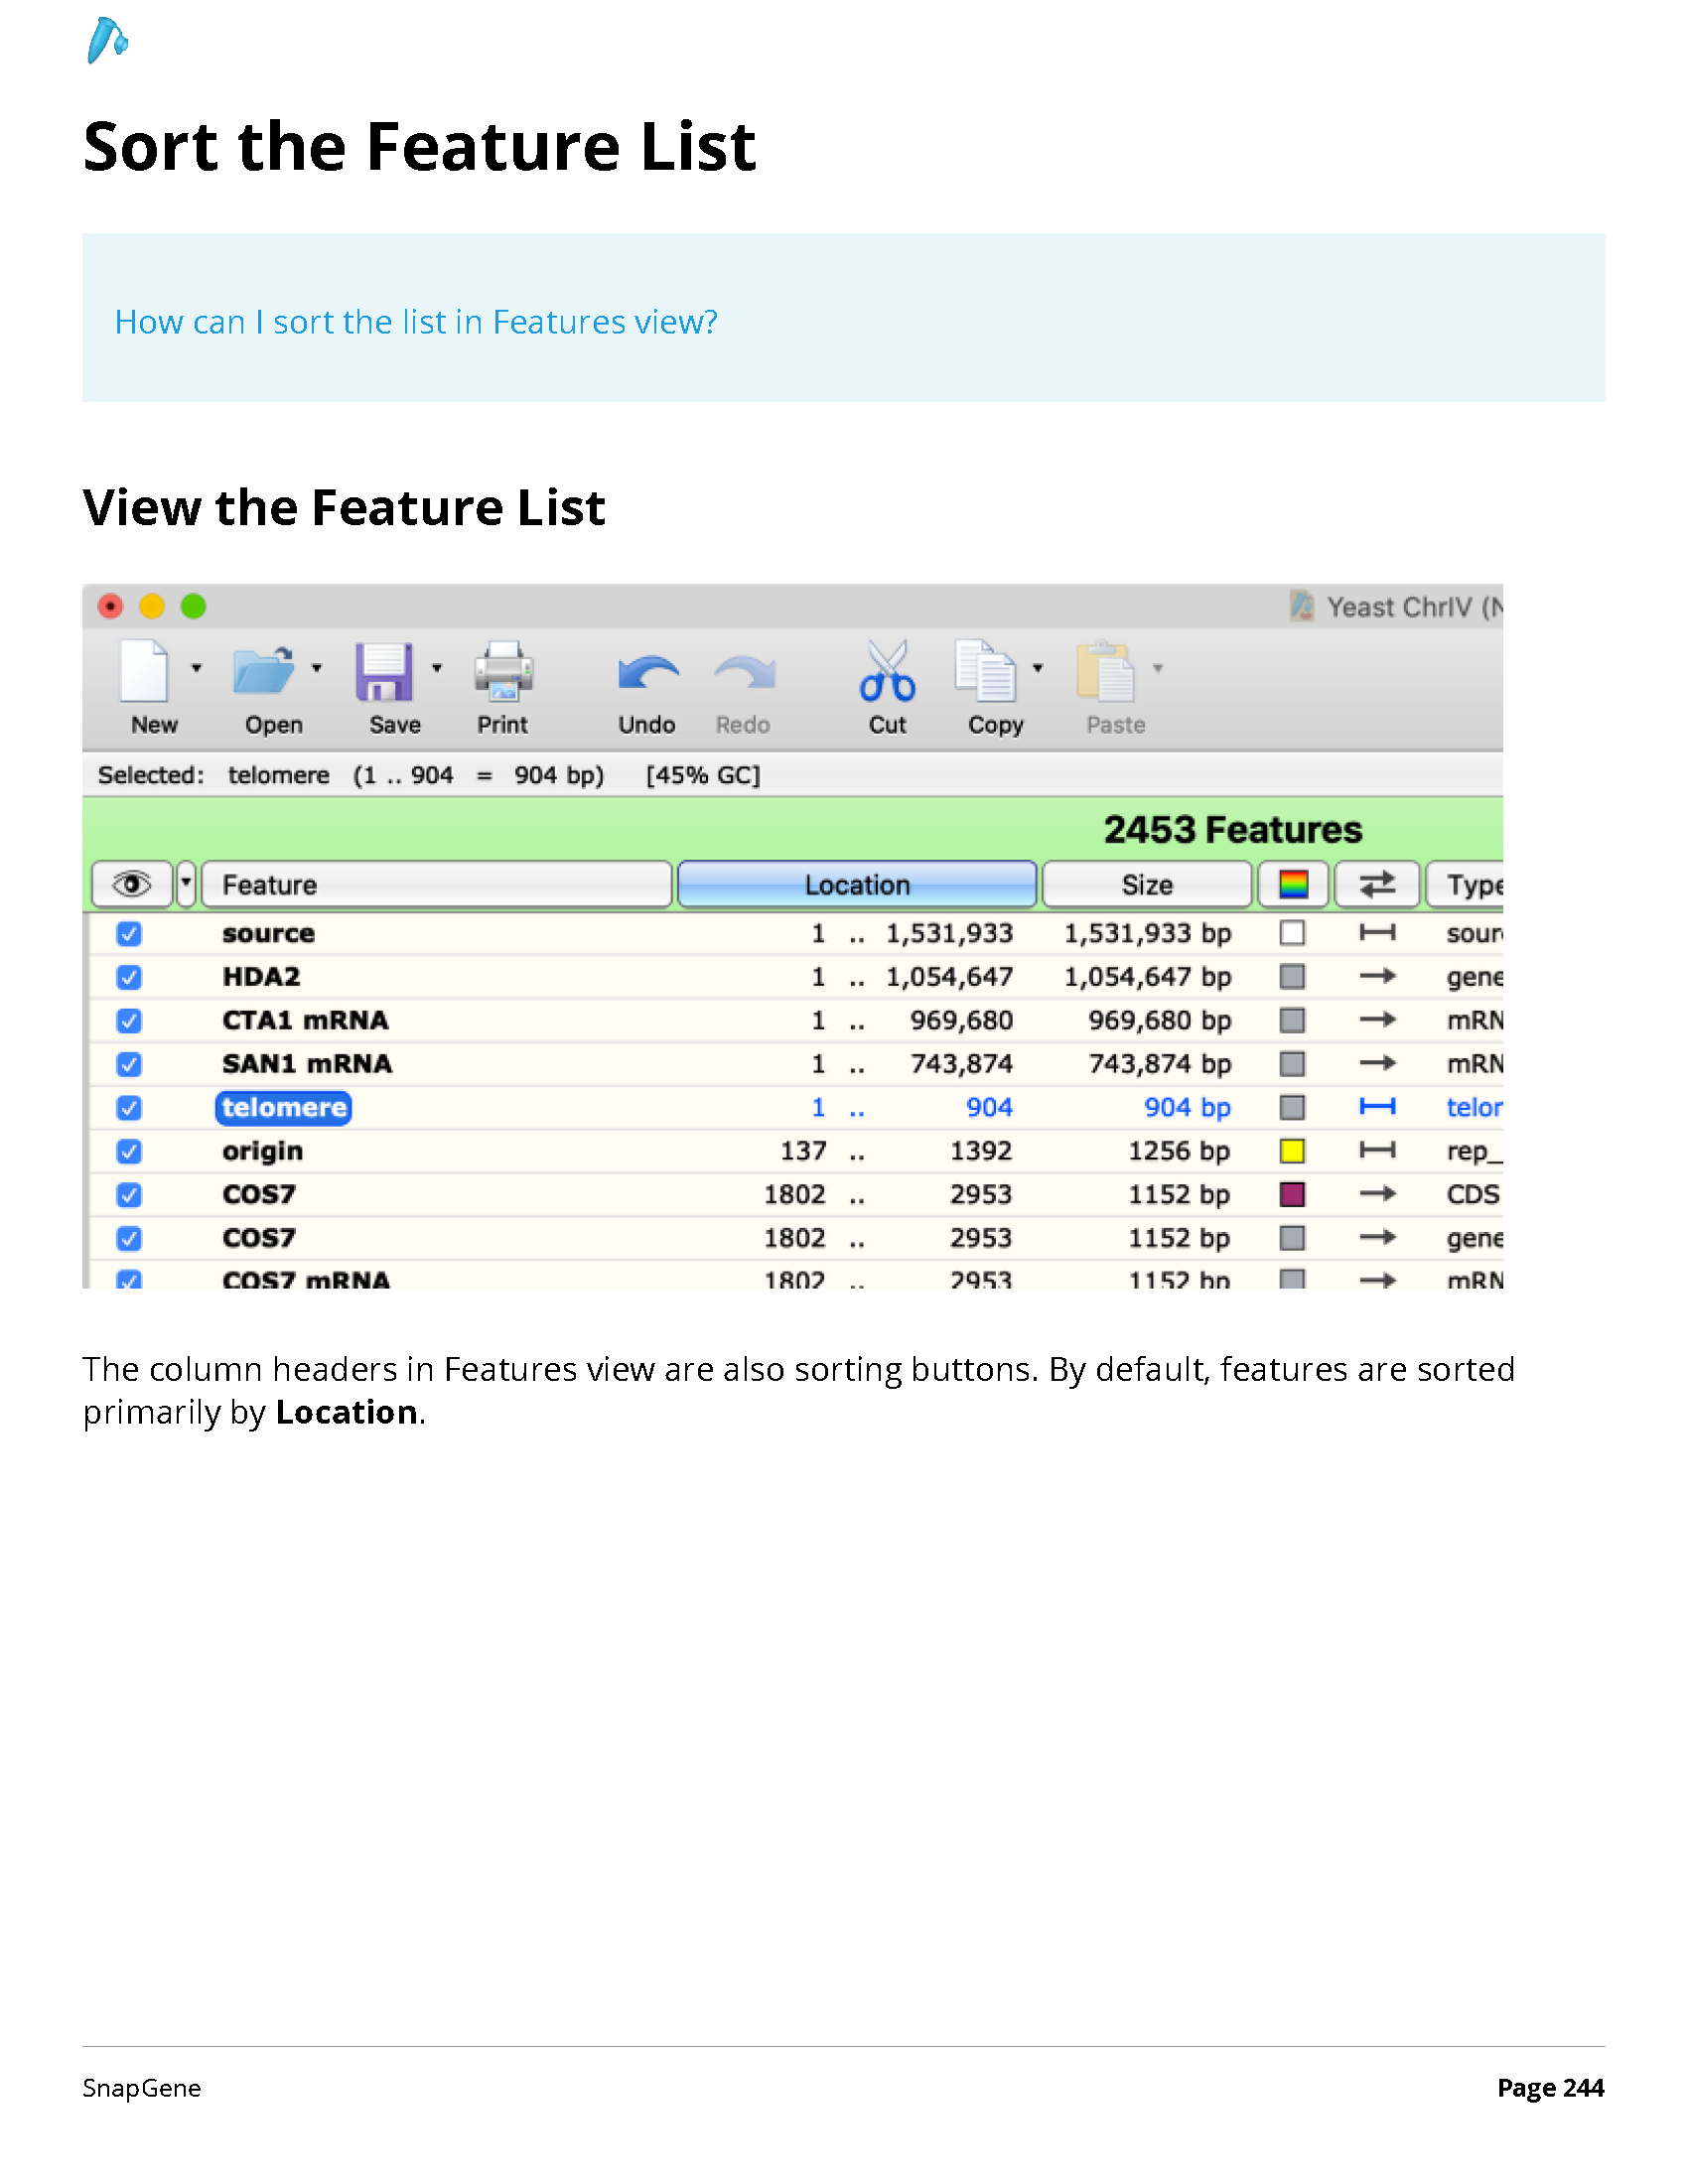Uncheck the SAN1 mRNA checkbox
1688x2184 pixels.
(x=129, y=1064)
